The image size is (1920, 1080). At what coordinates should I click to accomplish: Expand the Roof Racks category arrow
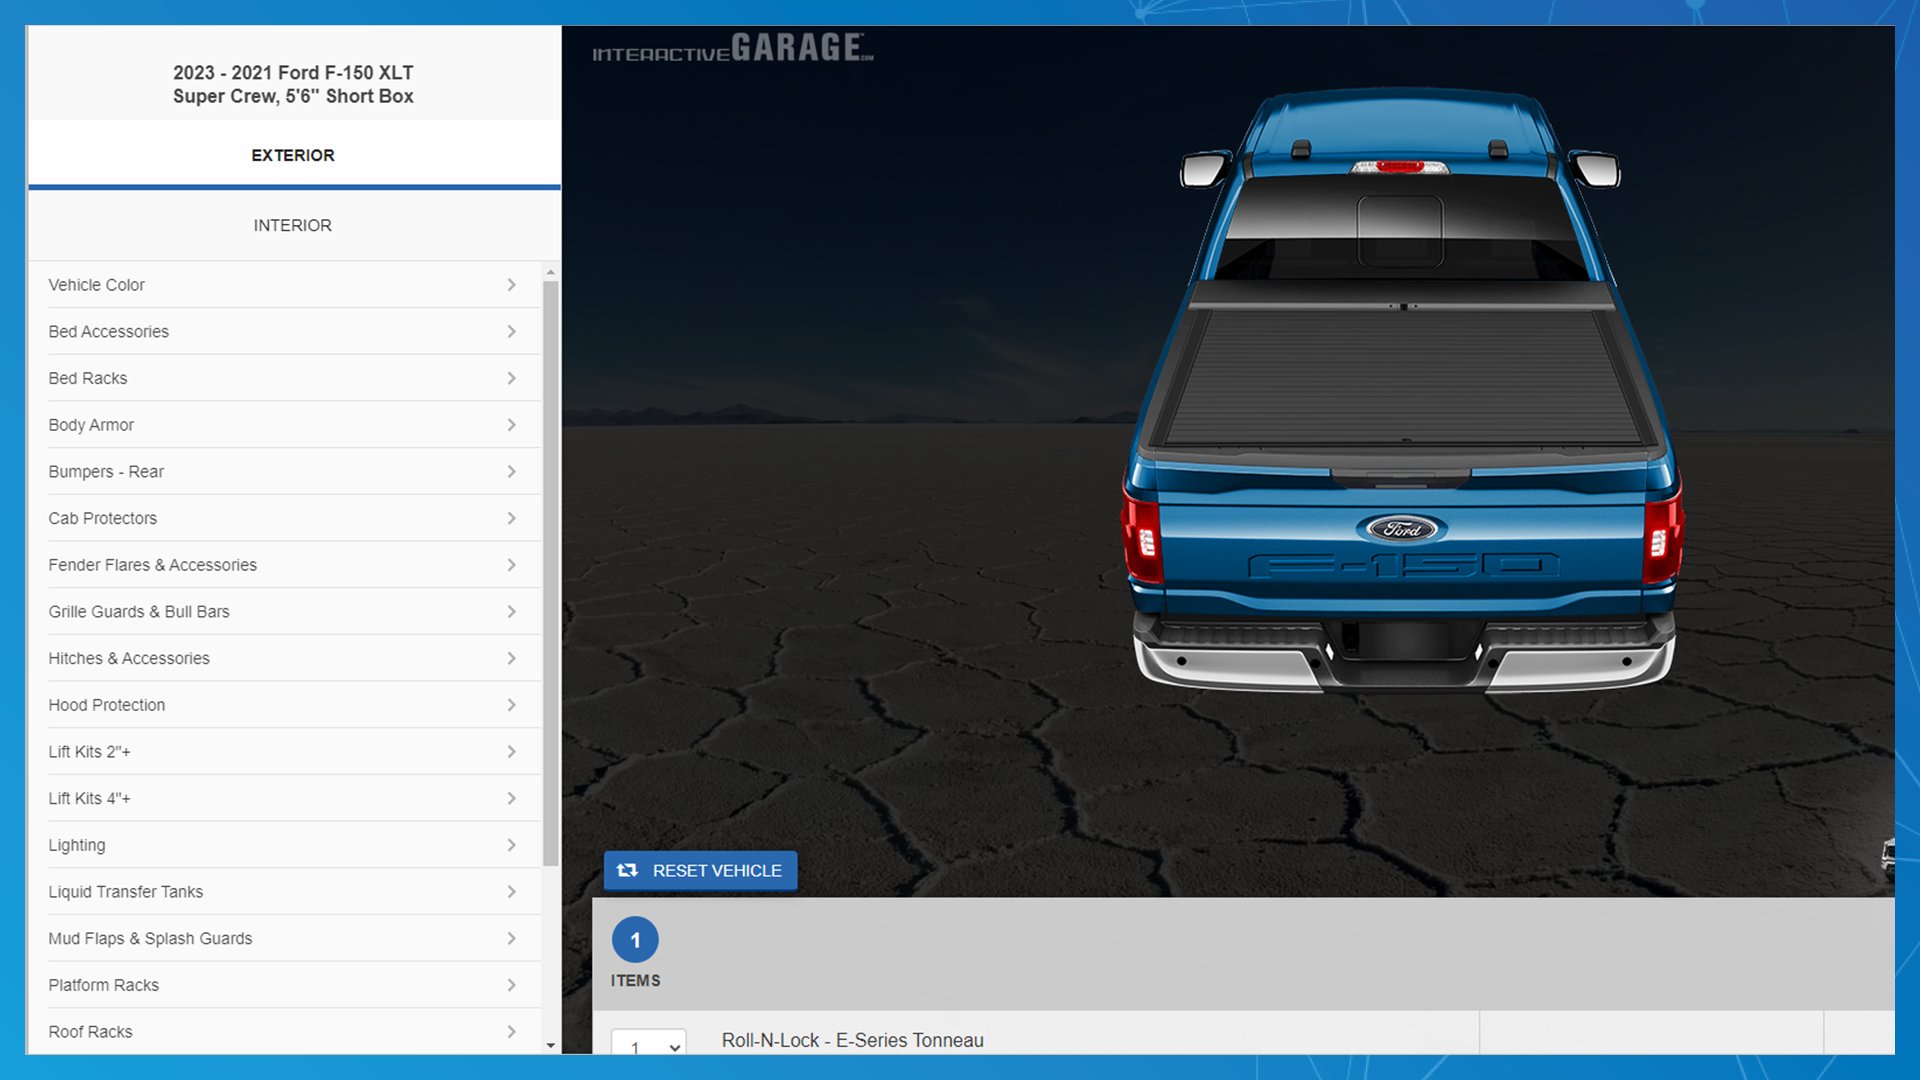512,1031
